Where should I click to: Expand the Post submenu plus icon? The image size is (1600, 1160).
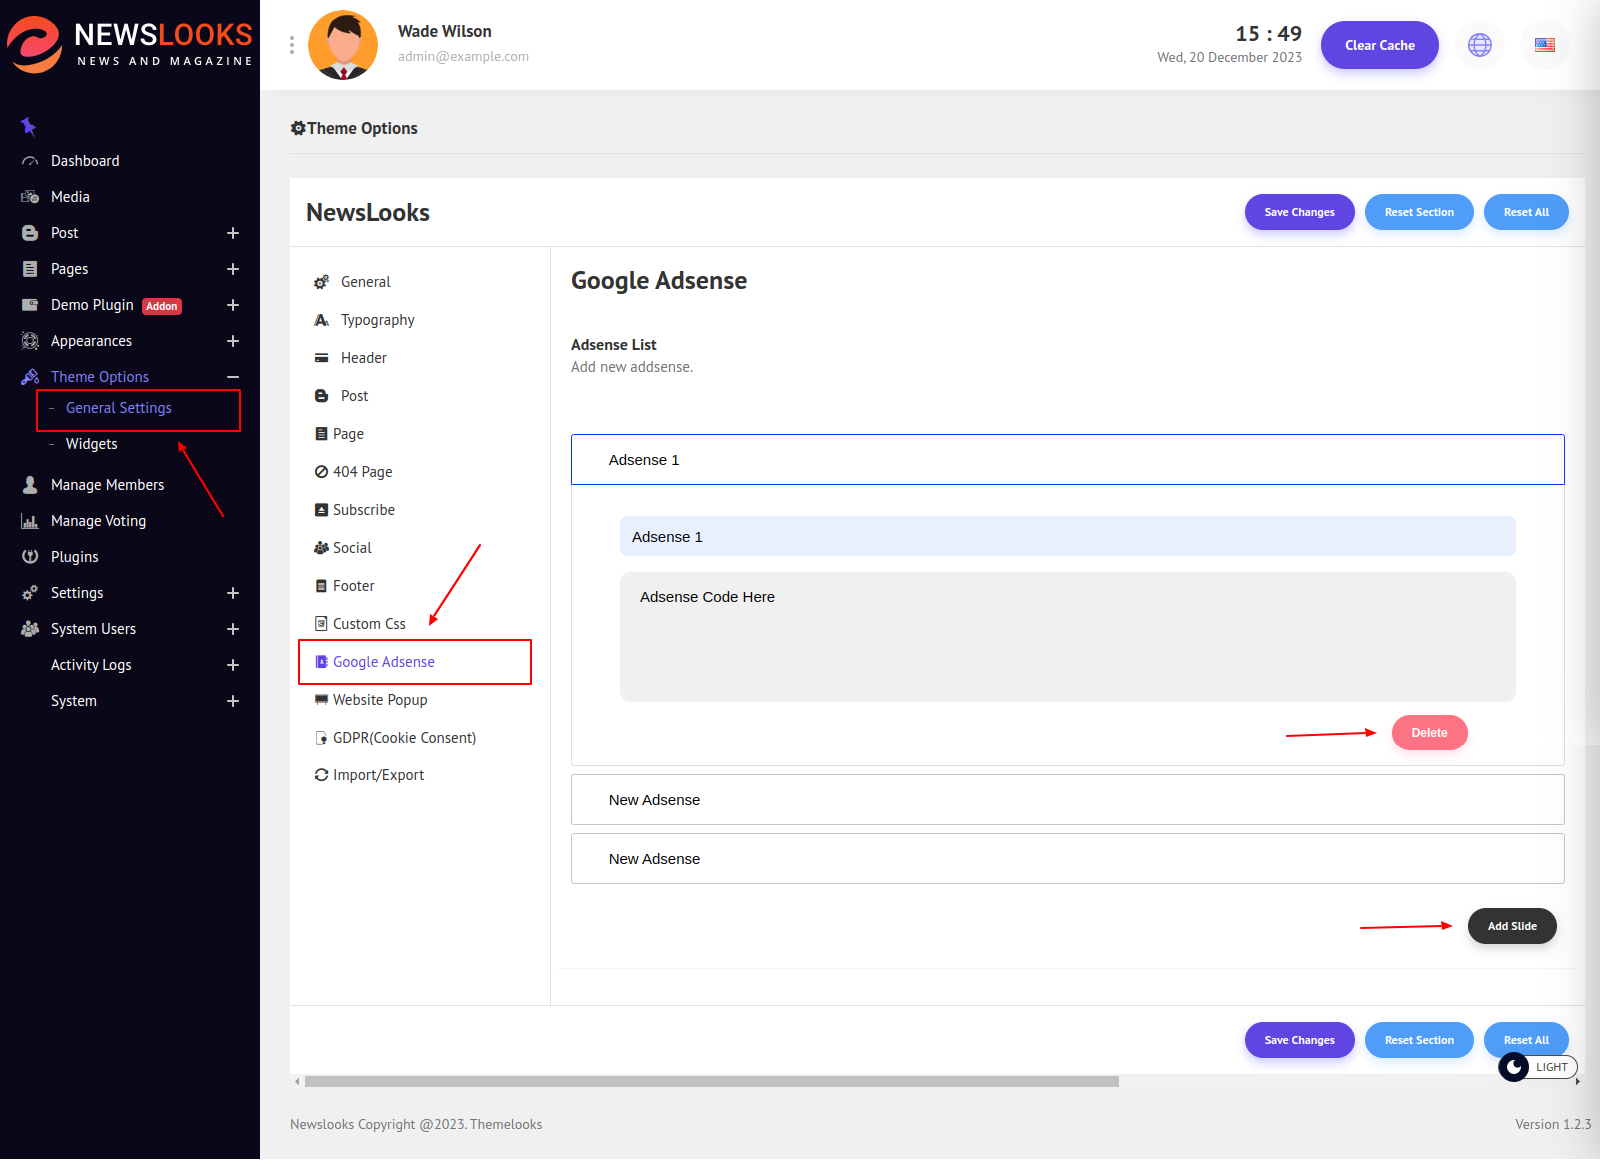point(233,233)
